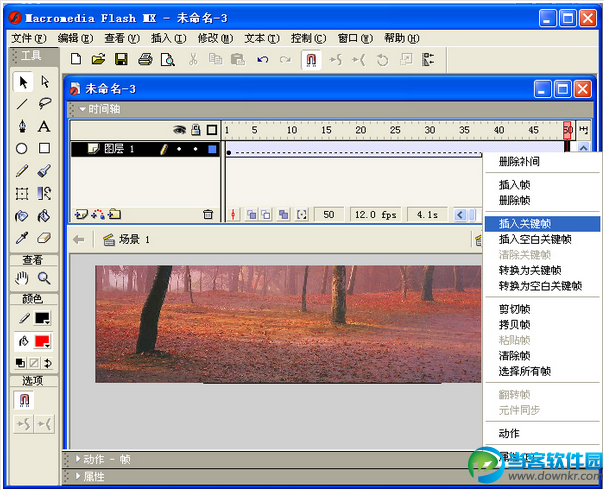The height and width of the screenshot is (490, 604).
Task: Click the Swap Colors button
Action: (x=48, y=363)
